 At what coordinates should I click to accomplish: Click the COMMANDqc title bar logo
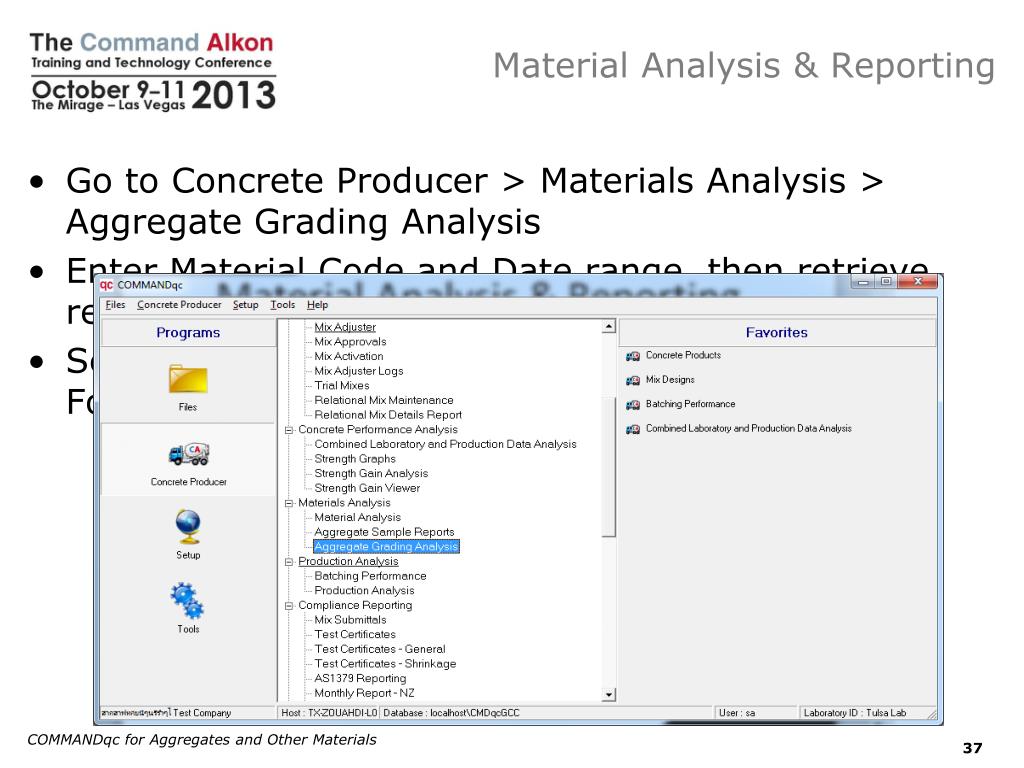point(106,285)
